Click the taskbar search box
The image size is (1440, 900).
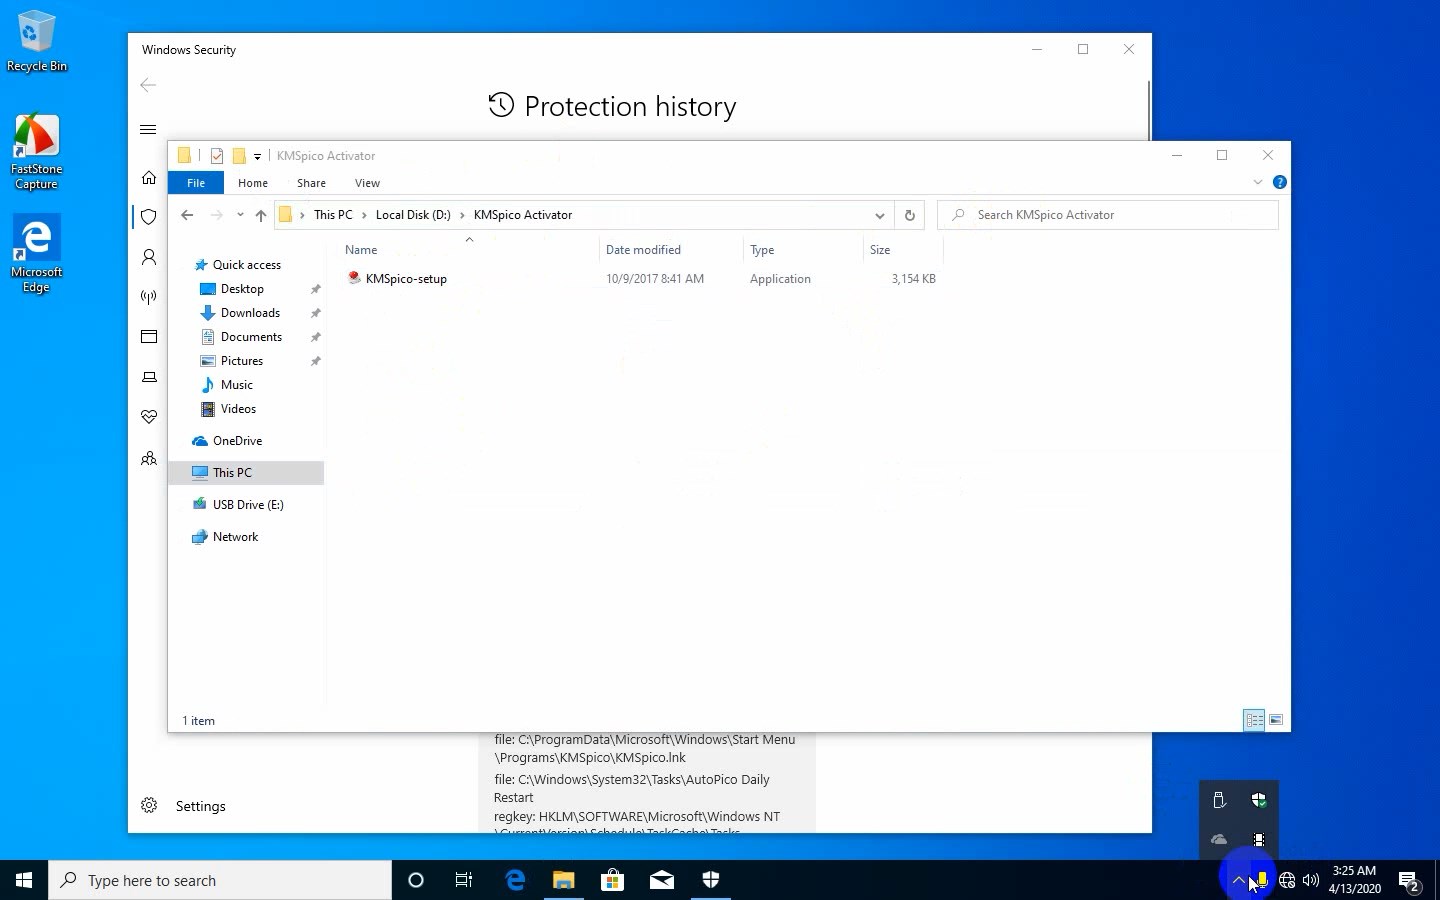coord(220,880)
